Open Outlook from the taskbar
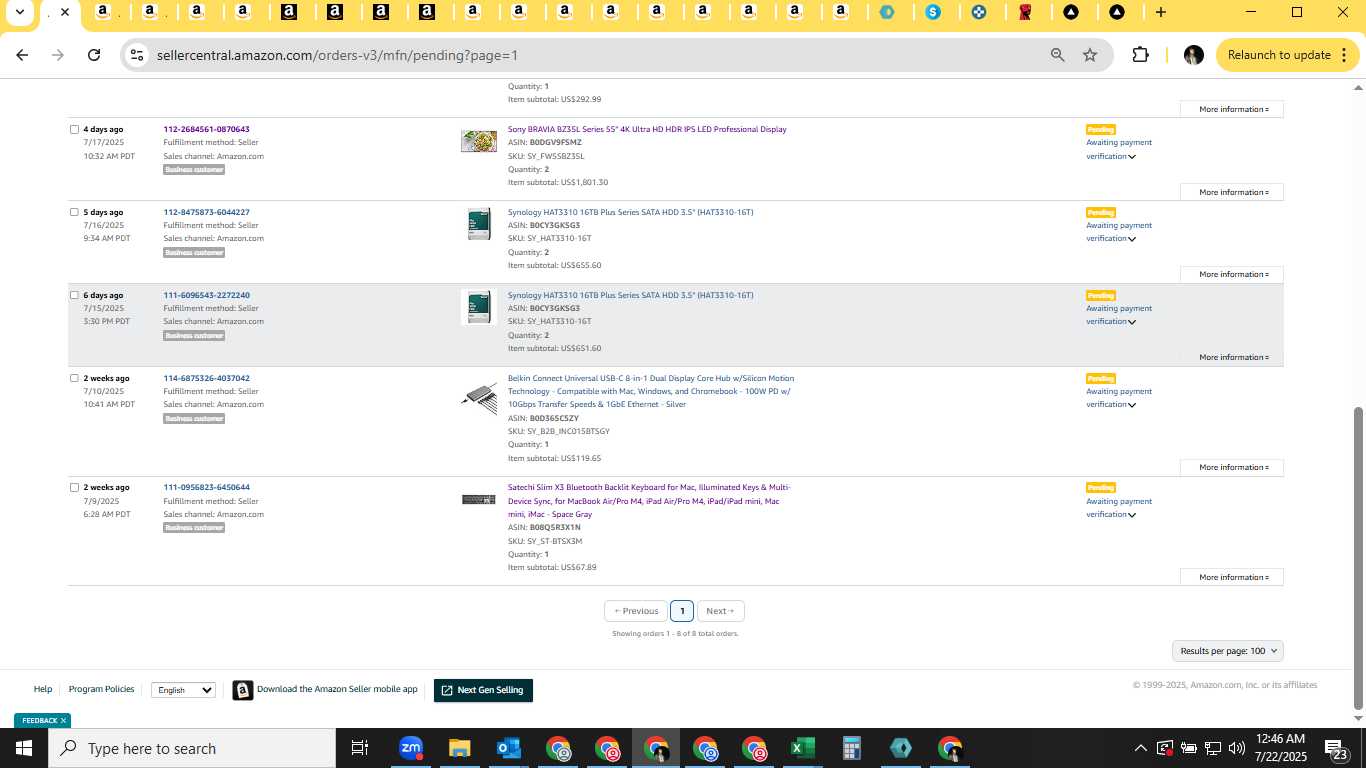 pyautogui.click(x=508, y=748)
